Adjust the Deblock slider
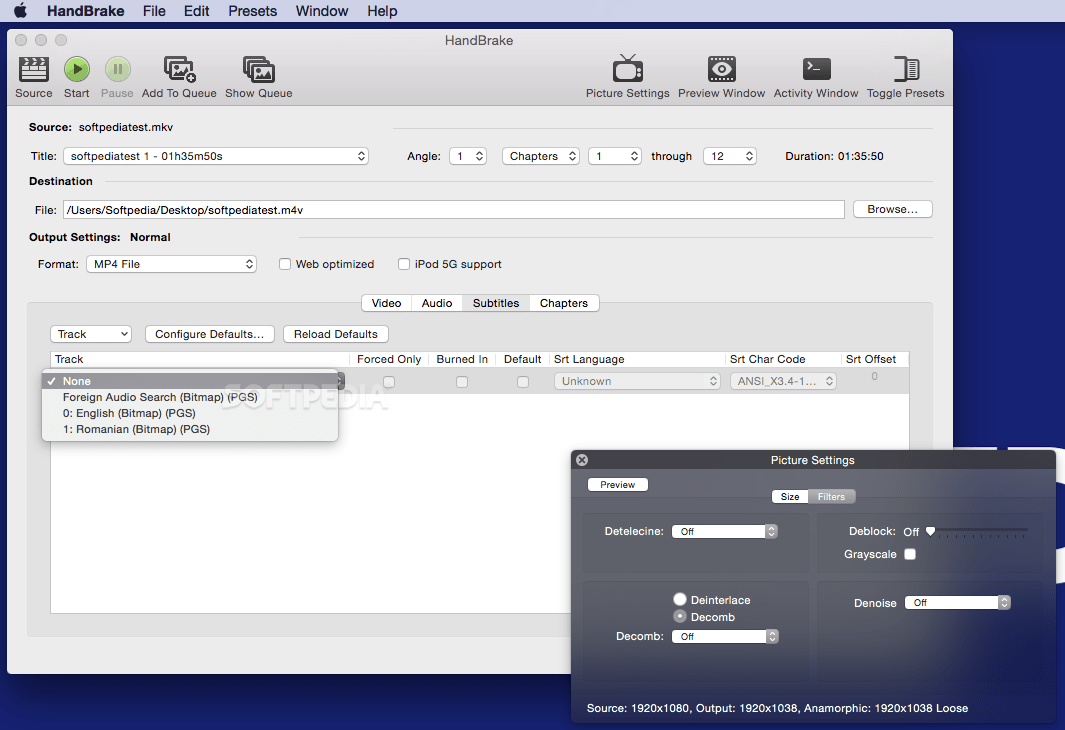This screenshot has width=1065, height=730. 932,531
